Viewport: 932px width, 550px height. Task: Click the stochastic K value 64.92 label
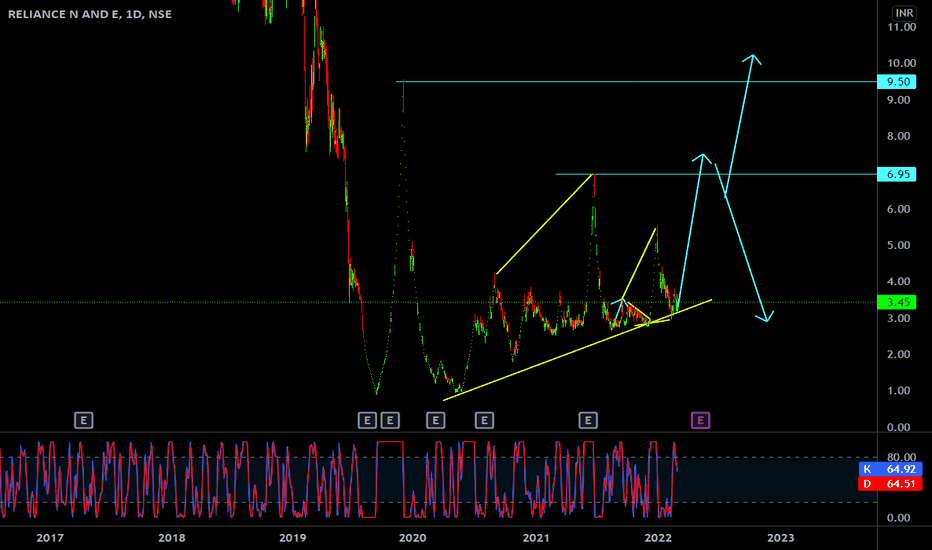[x=890, y=469]
